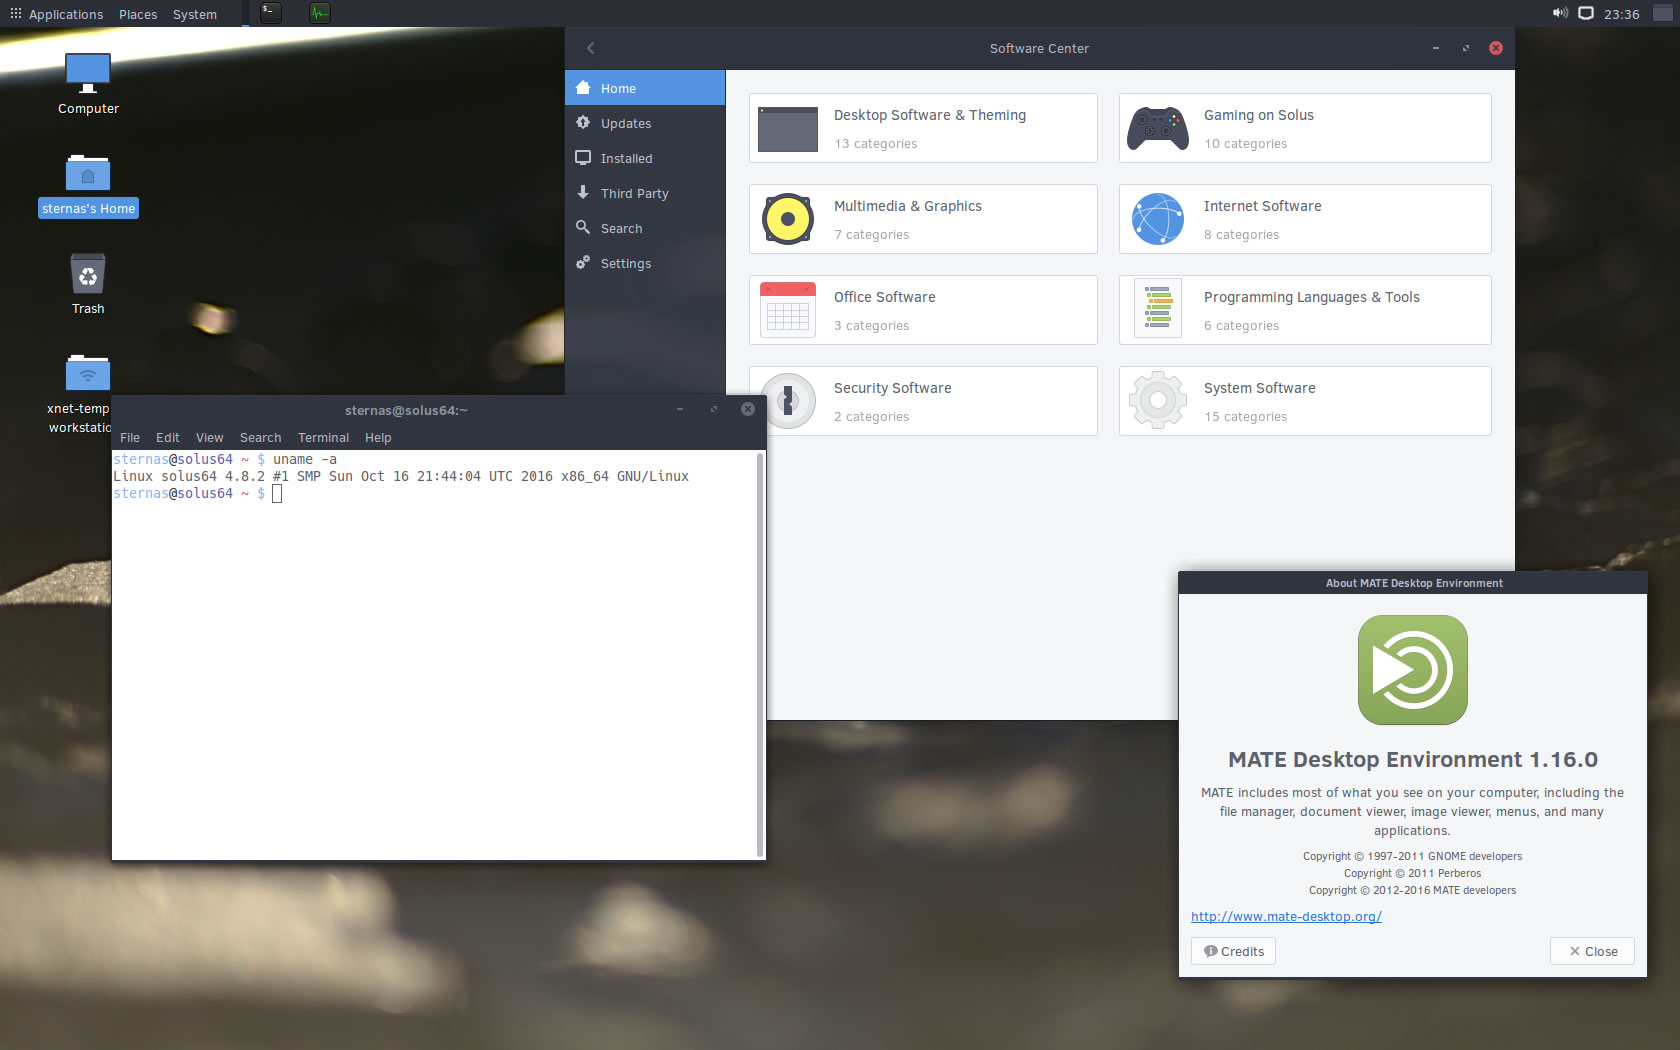Click the Updates gear icon in sidebar
Screen dimensions: 1680x1050
tap(583, 122)
